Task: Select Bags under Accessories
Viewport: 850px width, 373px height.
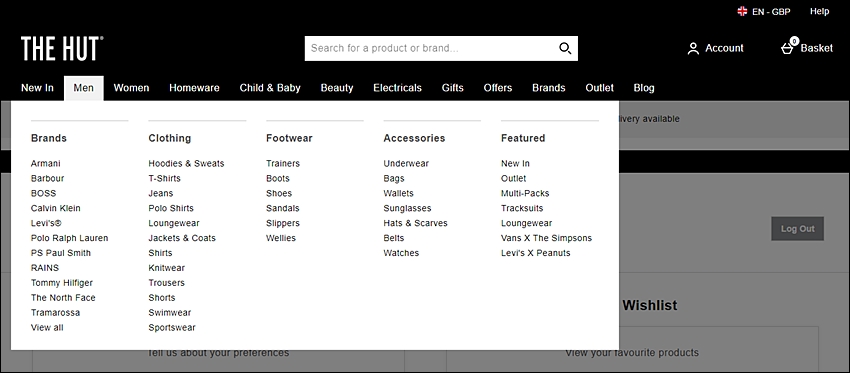Action: pyautogui.click(x=394, y=178)
